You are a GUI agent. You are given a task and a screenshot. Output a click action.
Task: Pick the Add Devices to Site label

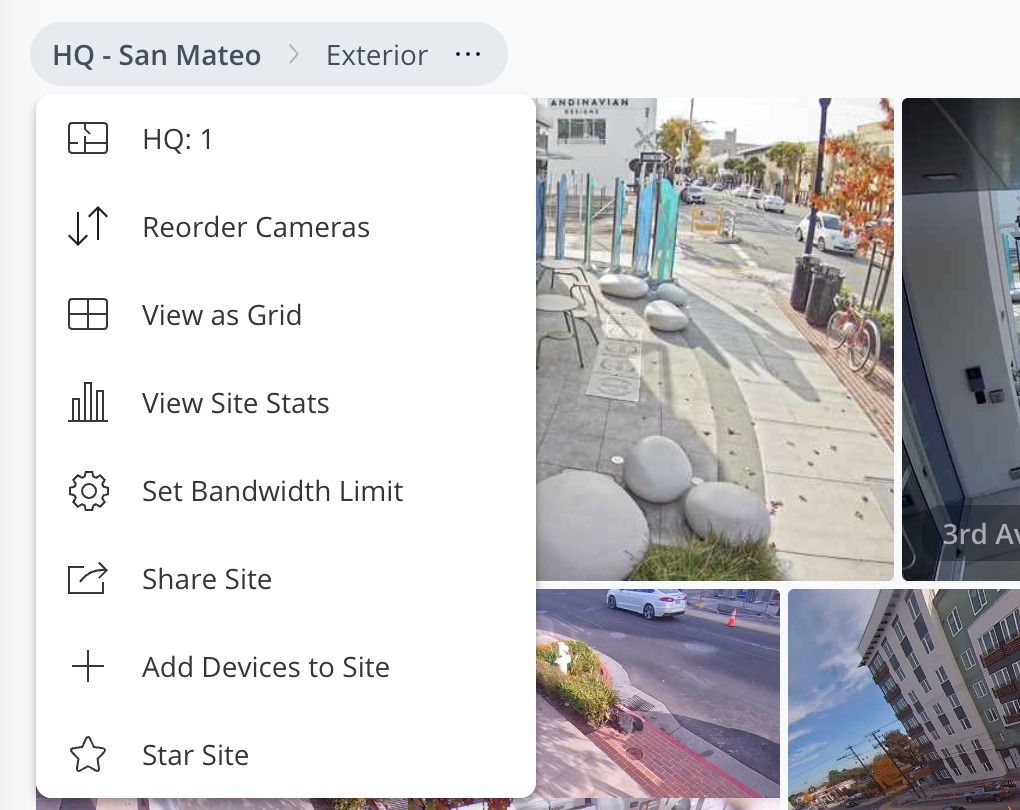[x=266, y=667]
